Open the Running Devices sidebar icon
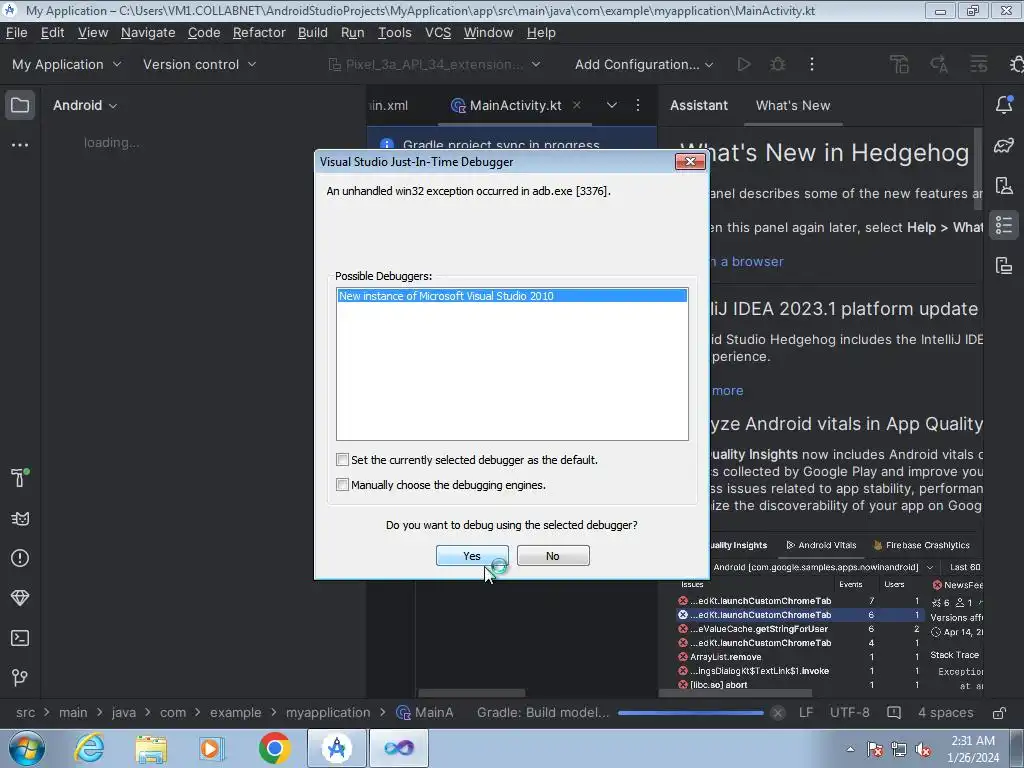Screen dimensions: 1024x768 click(1004, 266)
